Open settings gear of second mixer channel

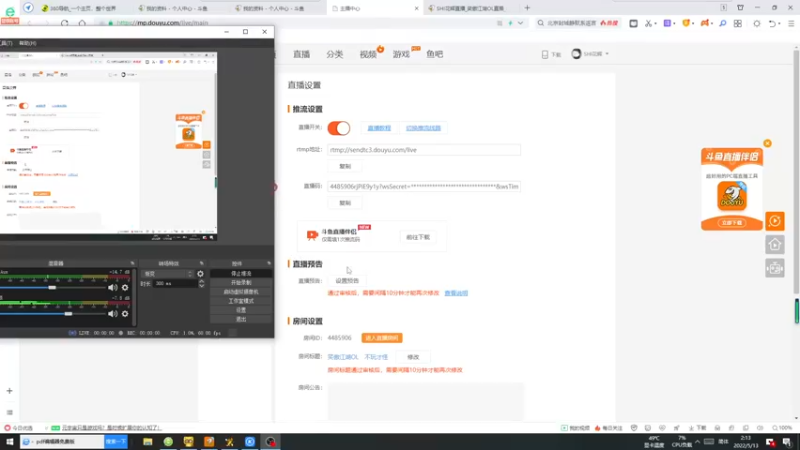pos(125,314)
